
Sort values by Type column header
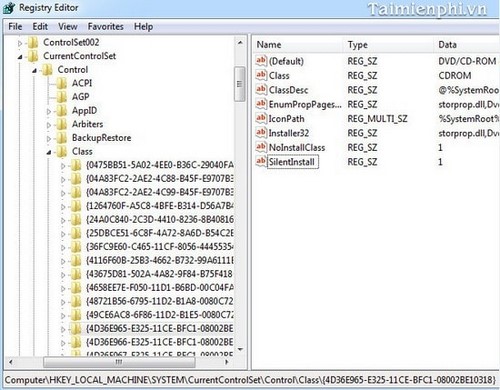(x=389, y=45)
